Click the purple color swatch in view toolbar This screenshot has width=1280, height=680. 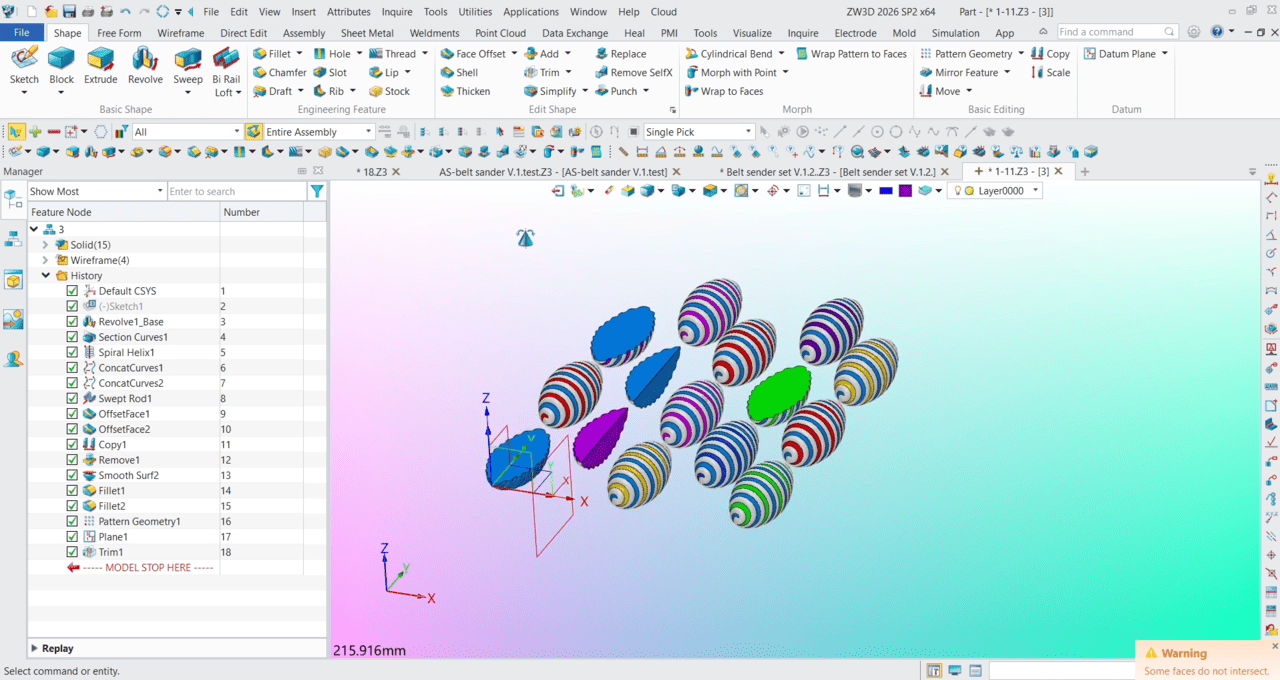[x=905, y=191]
